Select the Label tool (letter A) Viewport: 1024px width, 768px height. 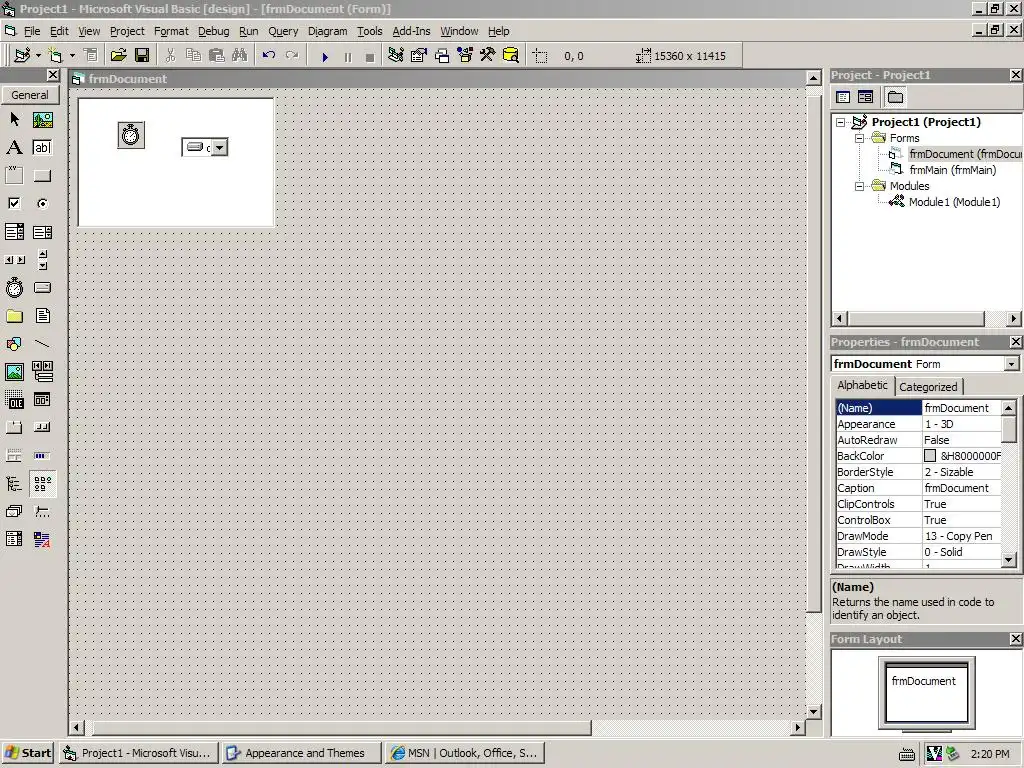pos(14,148)
